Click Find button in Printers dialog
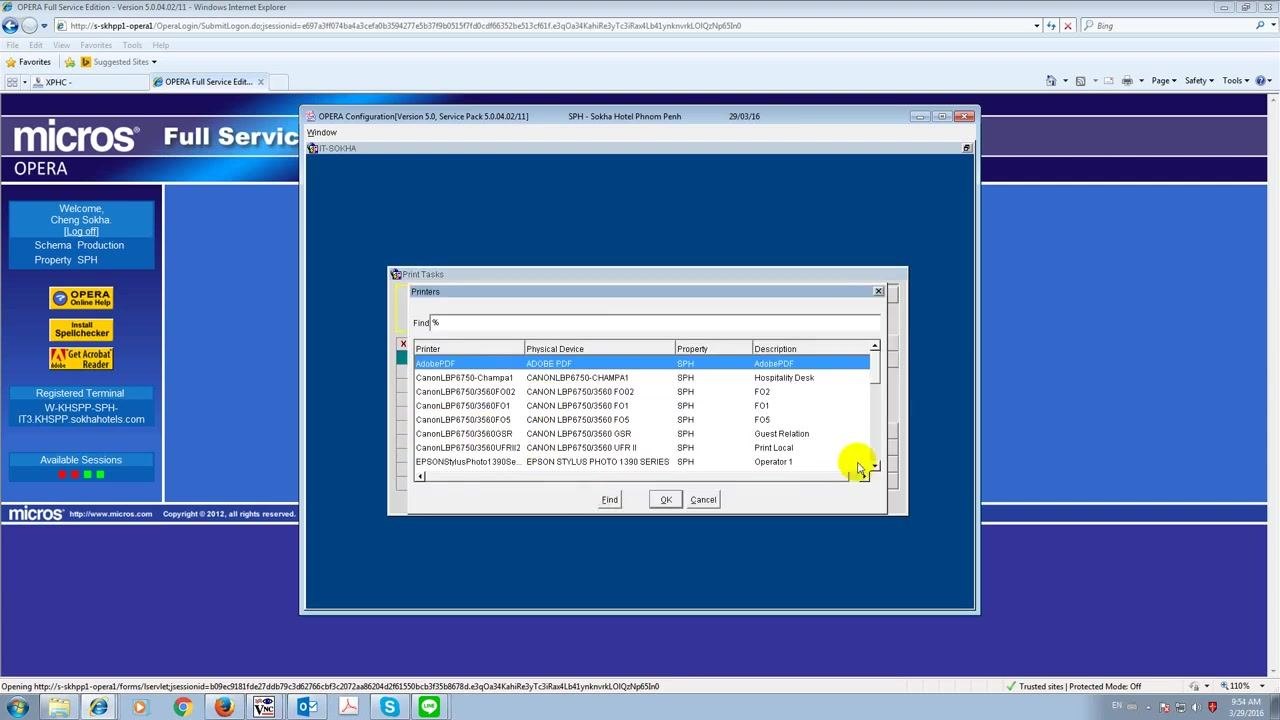 pyautogui.click(x=610, y=500)
